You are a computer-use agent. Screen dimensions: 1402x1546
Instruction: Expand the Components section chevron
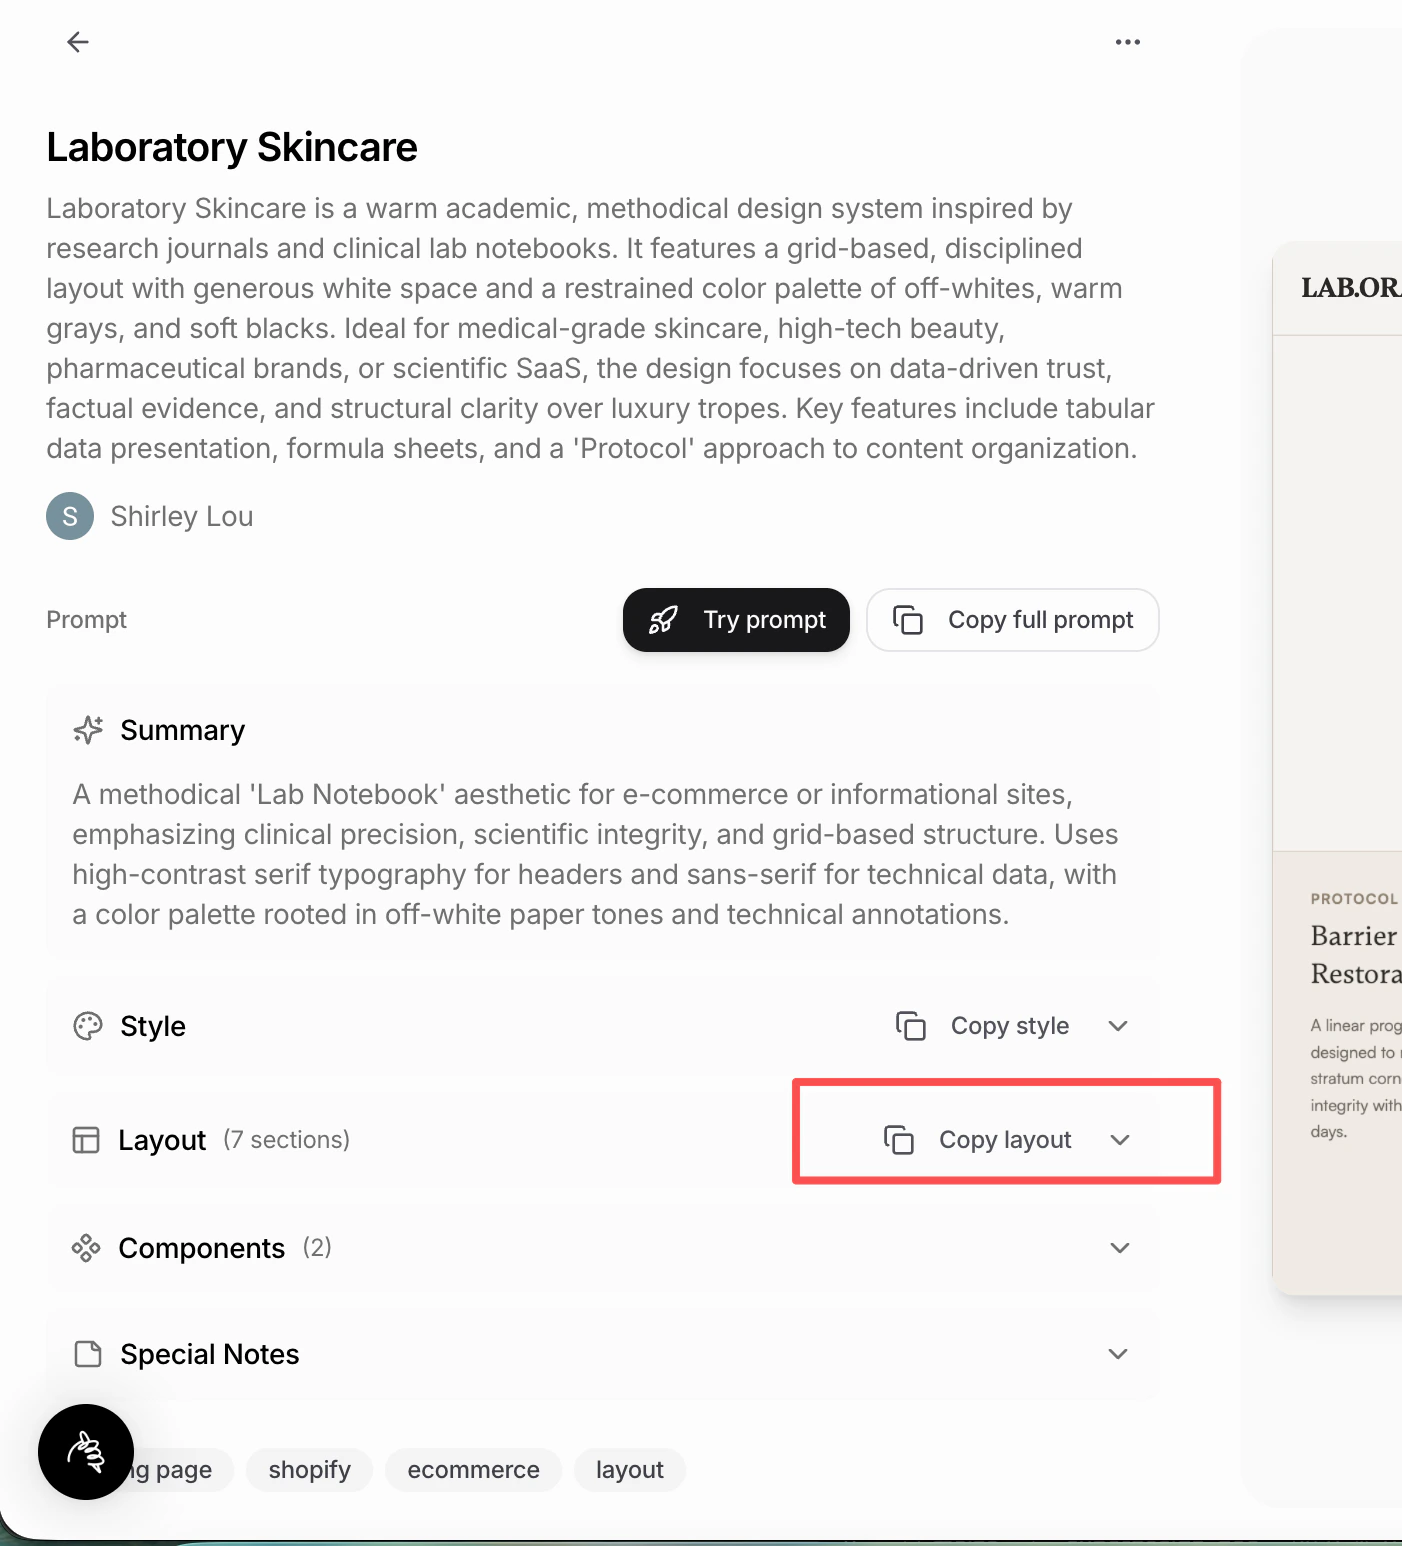click(x=1120, y=1248)
